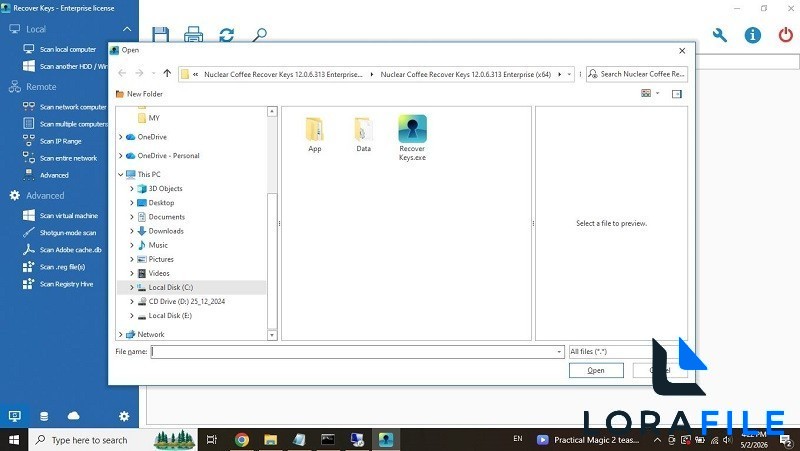800x451 pixels.
Task: Open the recent locations dropdown arrow
Action: tap(154, 74)
